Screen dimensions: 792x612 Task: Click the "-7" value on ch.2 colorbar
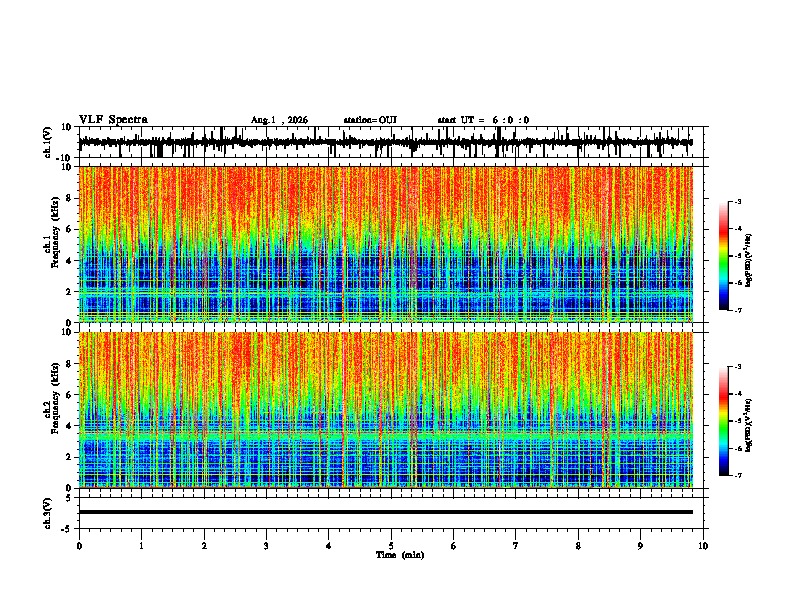click(x=737, y=475)
